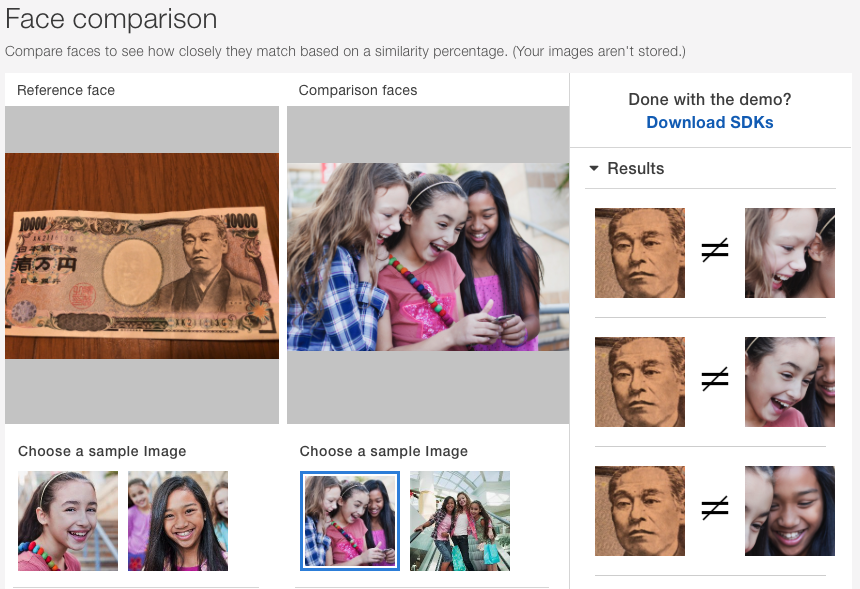Click not-equal symbol in second result
This screenshot has width=860, height=589.
point(715,379)
